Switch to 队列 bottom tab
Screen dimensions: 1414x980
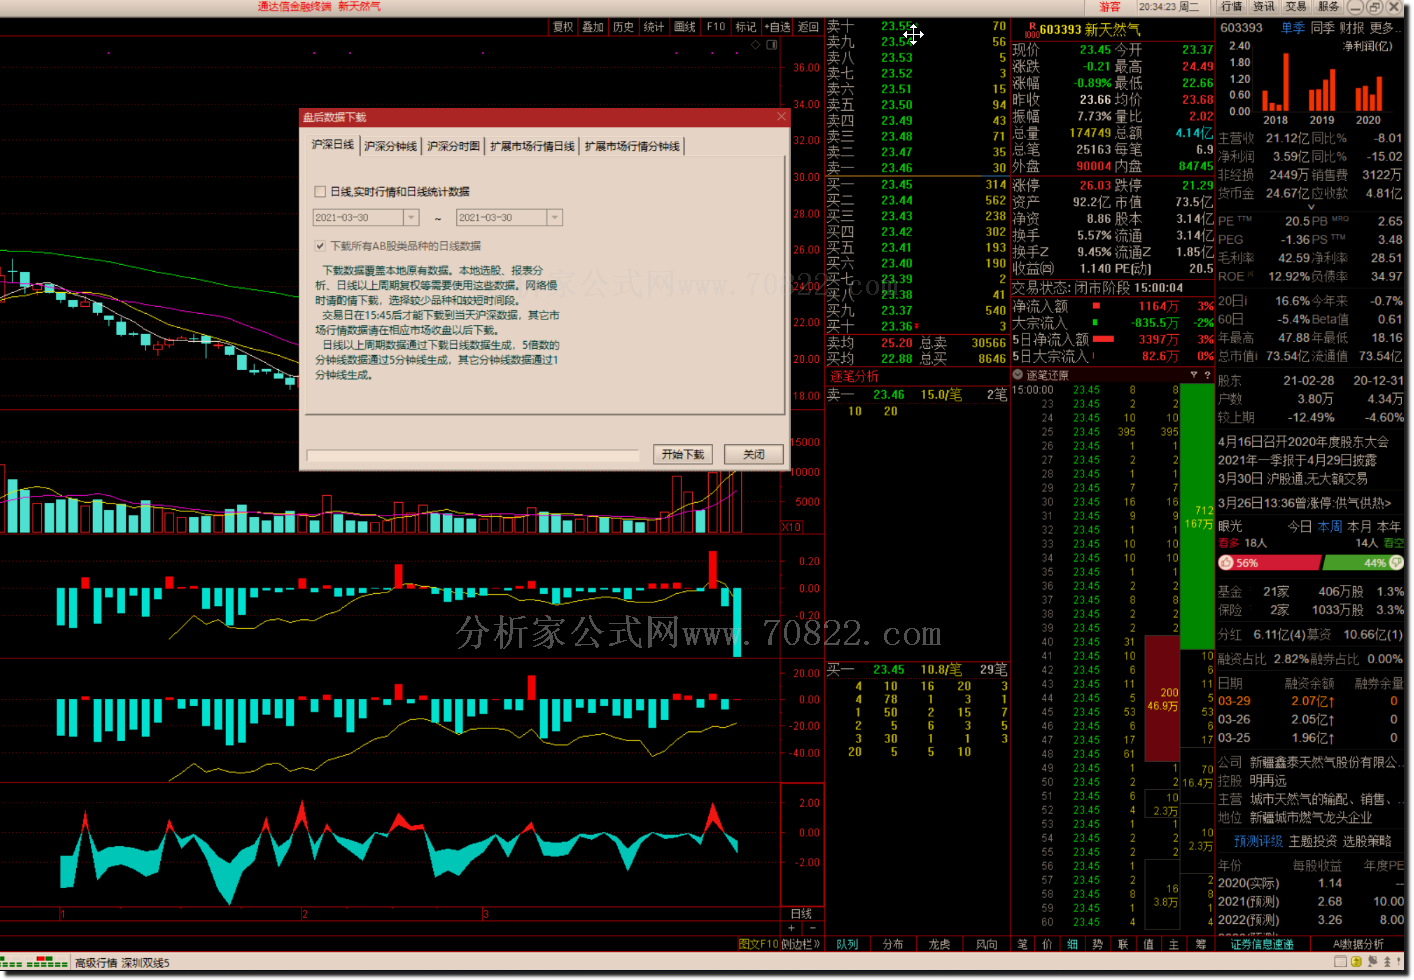pyautogui.click(x=847, y=944)
